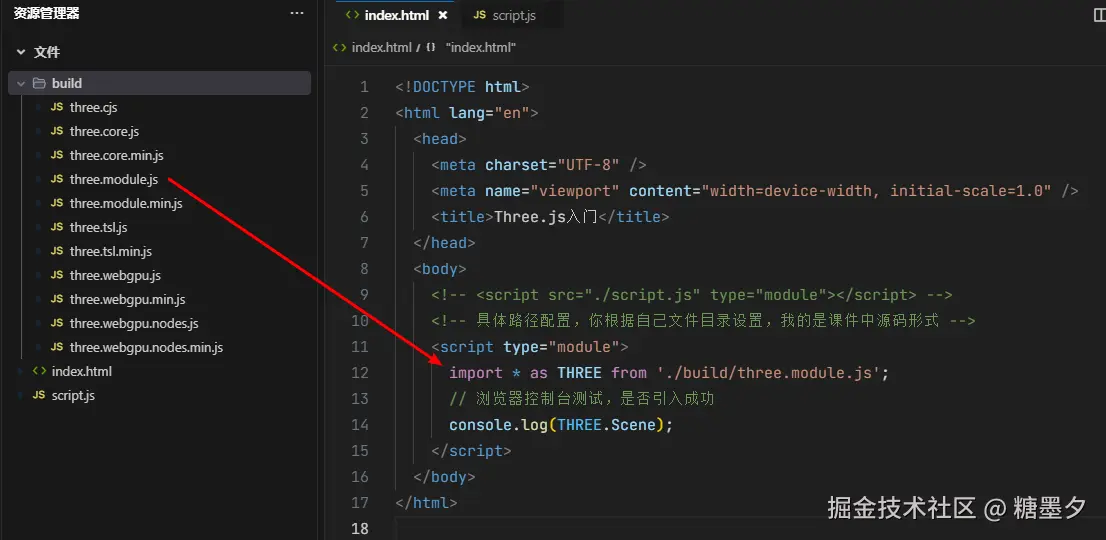Click the console.log(THREE.Scene) statement

coord(561,425)
